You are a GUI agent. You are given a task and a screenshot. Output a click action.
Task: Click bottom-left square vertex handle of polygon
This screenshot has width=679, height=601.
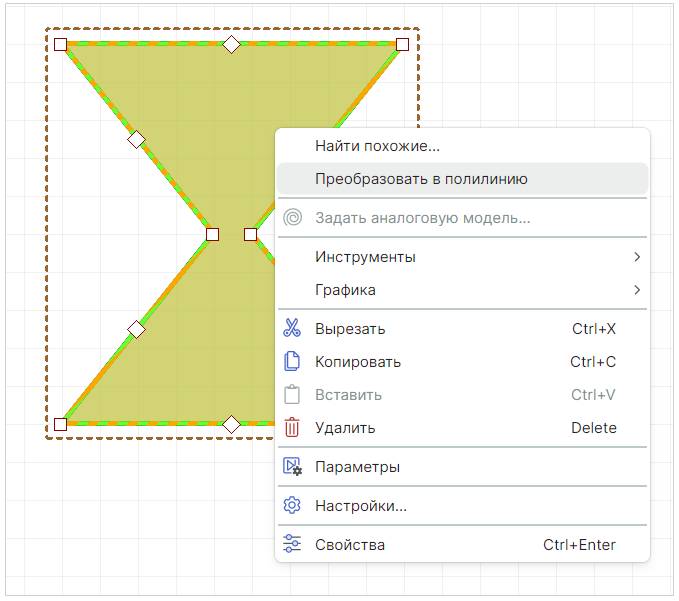[60, 424]
